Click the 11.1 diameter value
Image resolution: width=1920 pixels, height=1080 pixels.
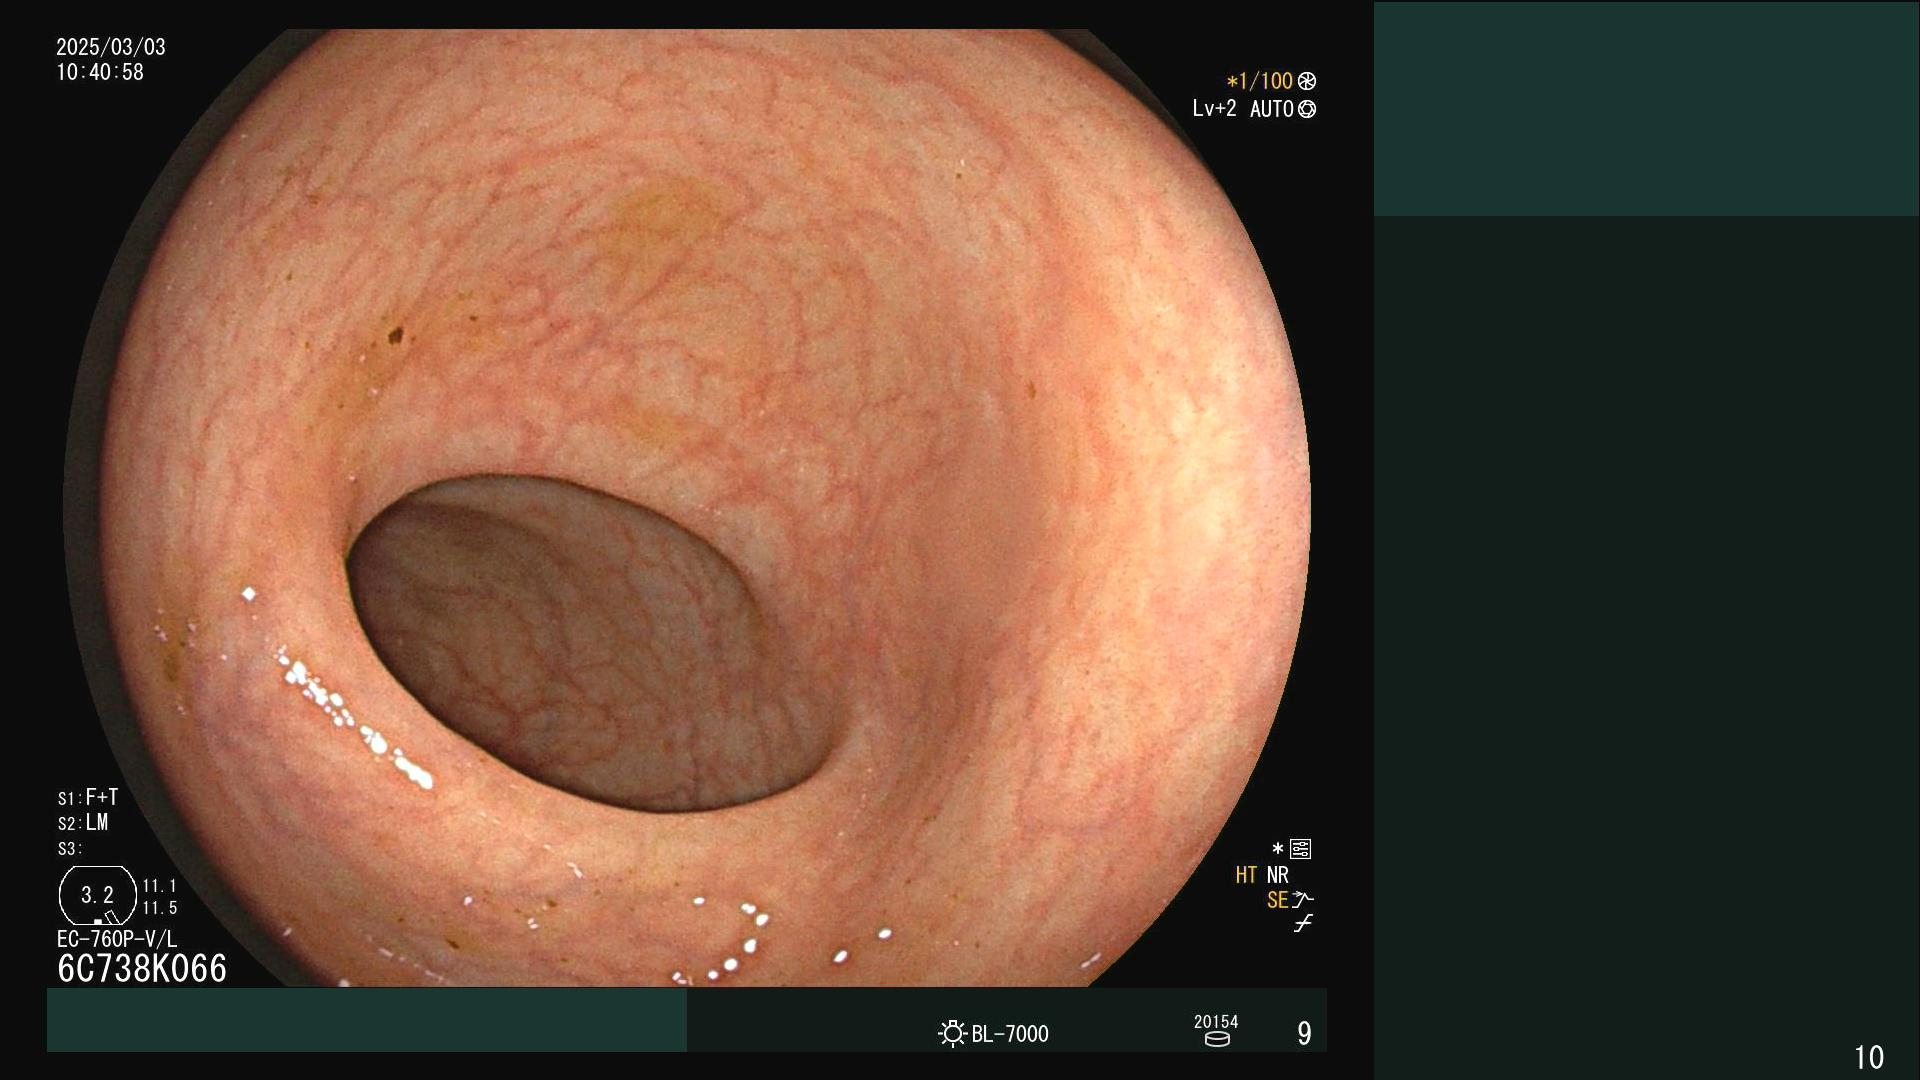(160, 886)
